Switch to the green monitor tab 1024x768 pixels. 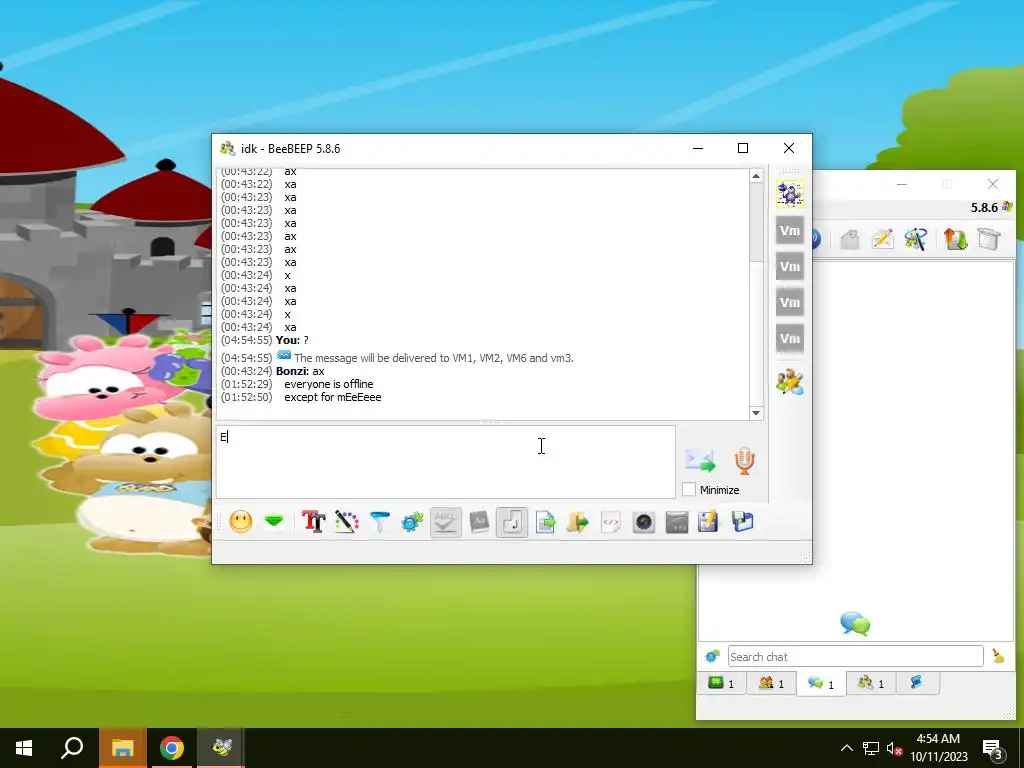point(722,683)
